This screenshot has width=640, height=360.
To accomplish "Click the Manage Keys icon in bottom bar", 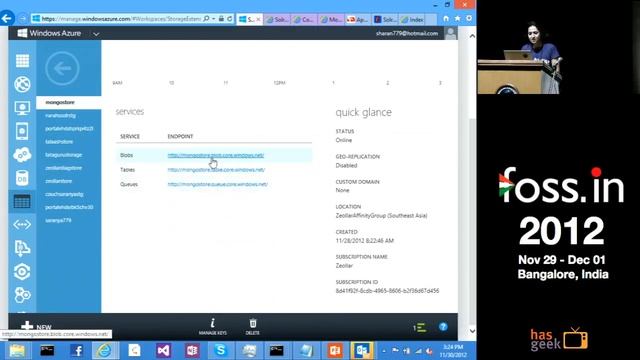I will 213,326.
